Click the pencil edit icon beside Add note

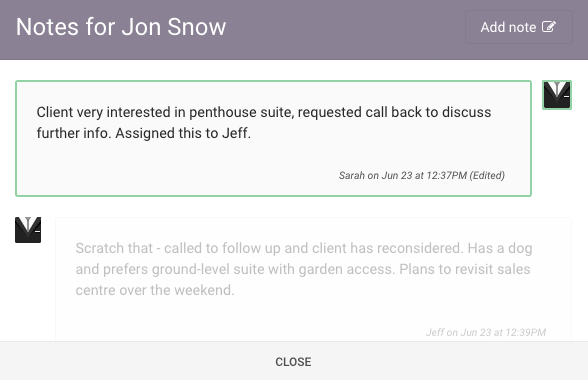(549, 27)
